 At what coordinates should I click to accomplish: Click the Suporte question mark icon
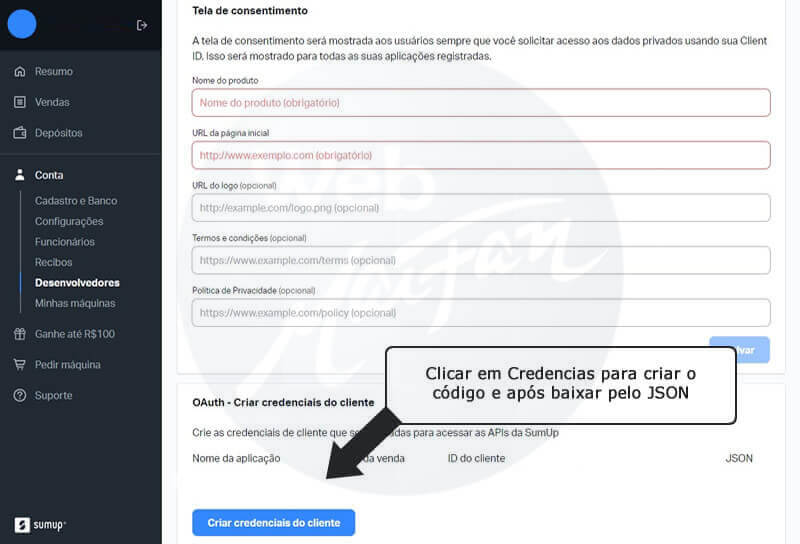click(20, 396)
